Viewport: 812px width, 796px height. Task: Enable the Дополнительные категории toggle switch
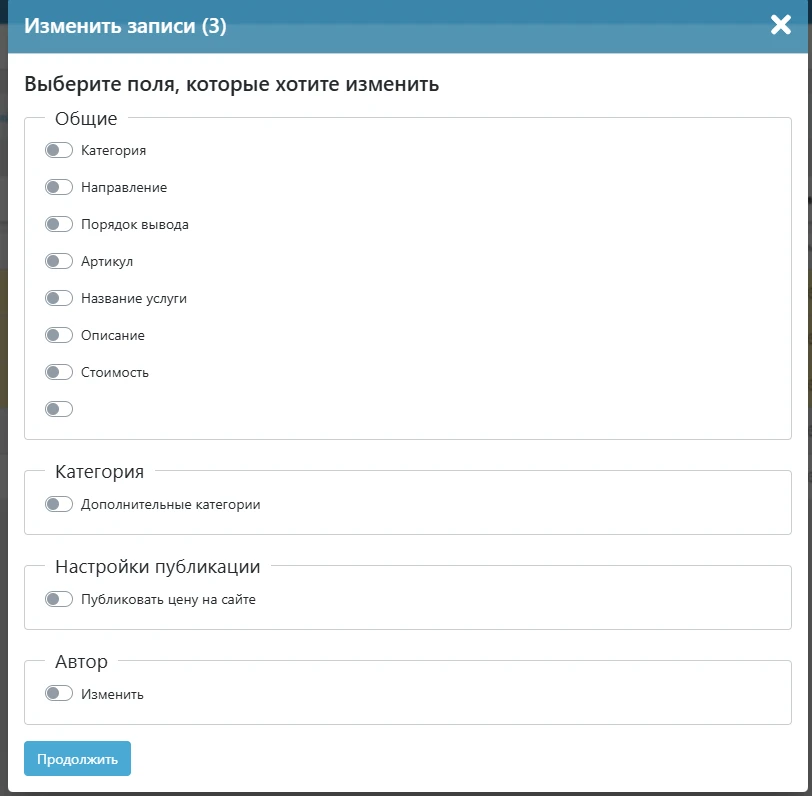[59, 504]
